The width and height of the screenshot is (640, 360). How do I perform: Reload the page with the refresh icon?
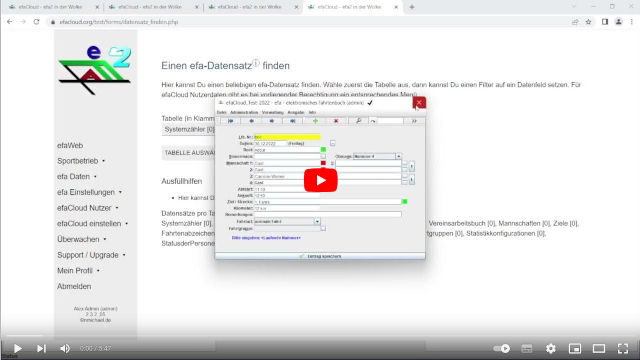coord(36,22)
